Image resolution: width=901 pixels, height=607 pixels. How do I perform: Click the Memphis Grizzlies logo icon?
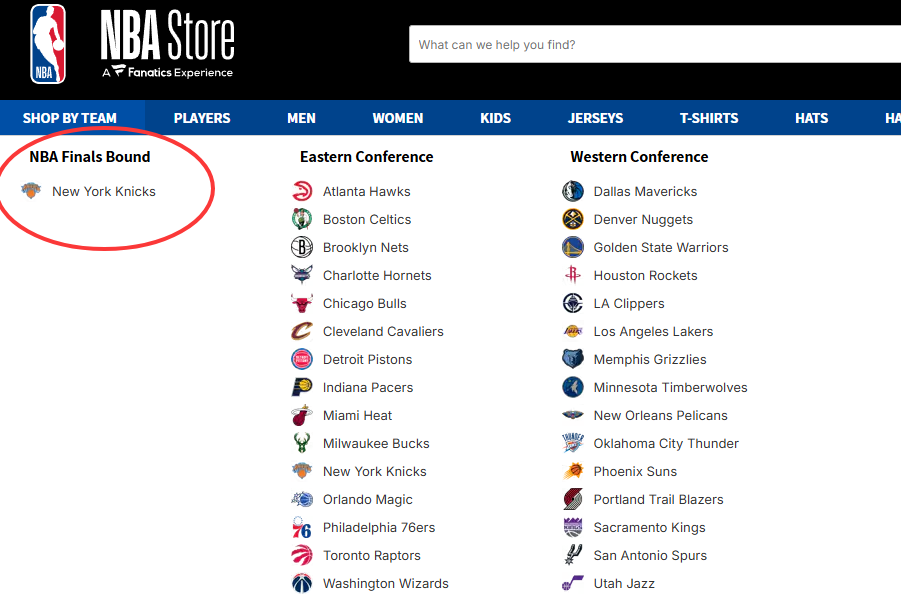573,359
